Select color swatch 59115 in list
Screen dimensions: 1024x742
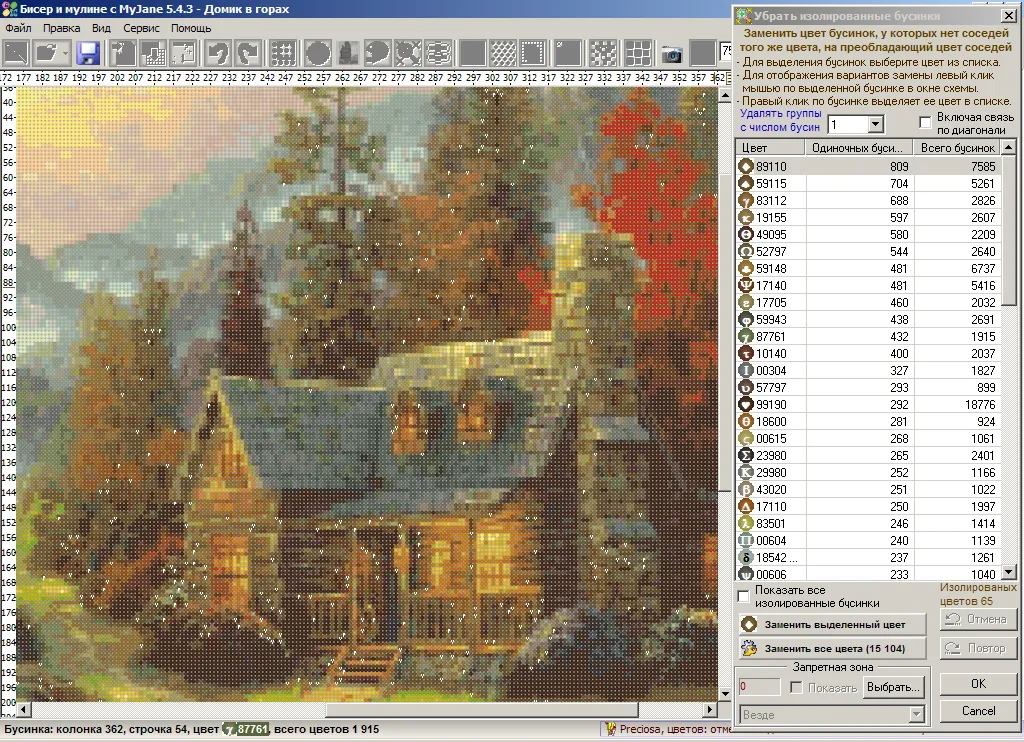coord(746,184)
